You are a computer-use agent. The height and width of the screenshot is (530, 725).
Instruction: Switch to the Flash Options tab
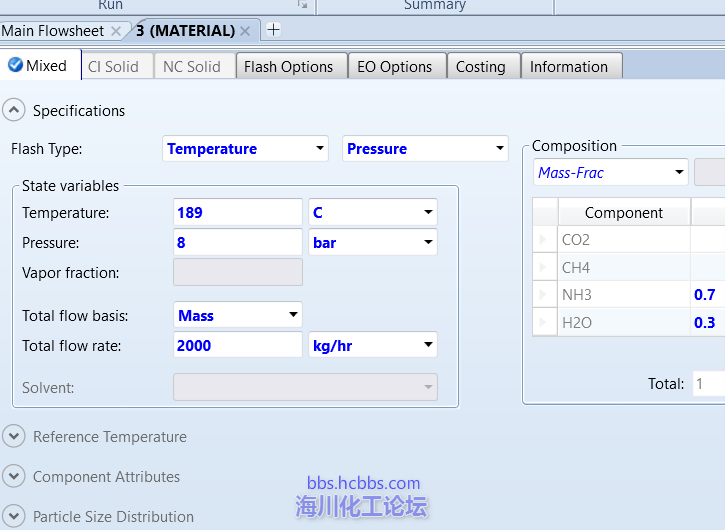[288, 67]
